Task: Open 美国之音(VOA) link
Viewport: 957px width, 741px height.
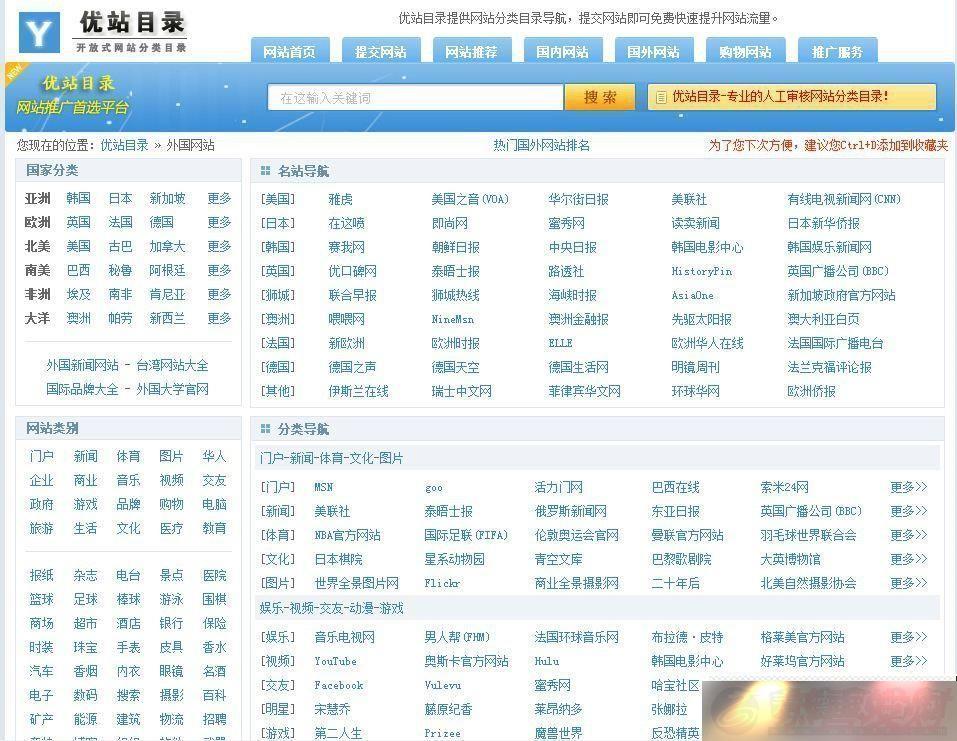Action: [x=470, y=199]
